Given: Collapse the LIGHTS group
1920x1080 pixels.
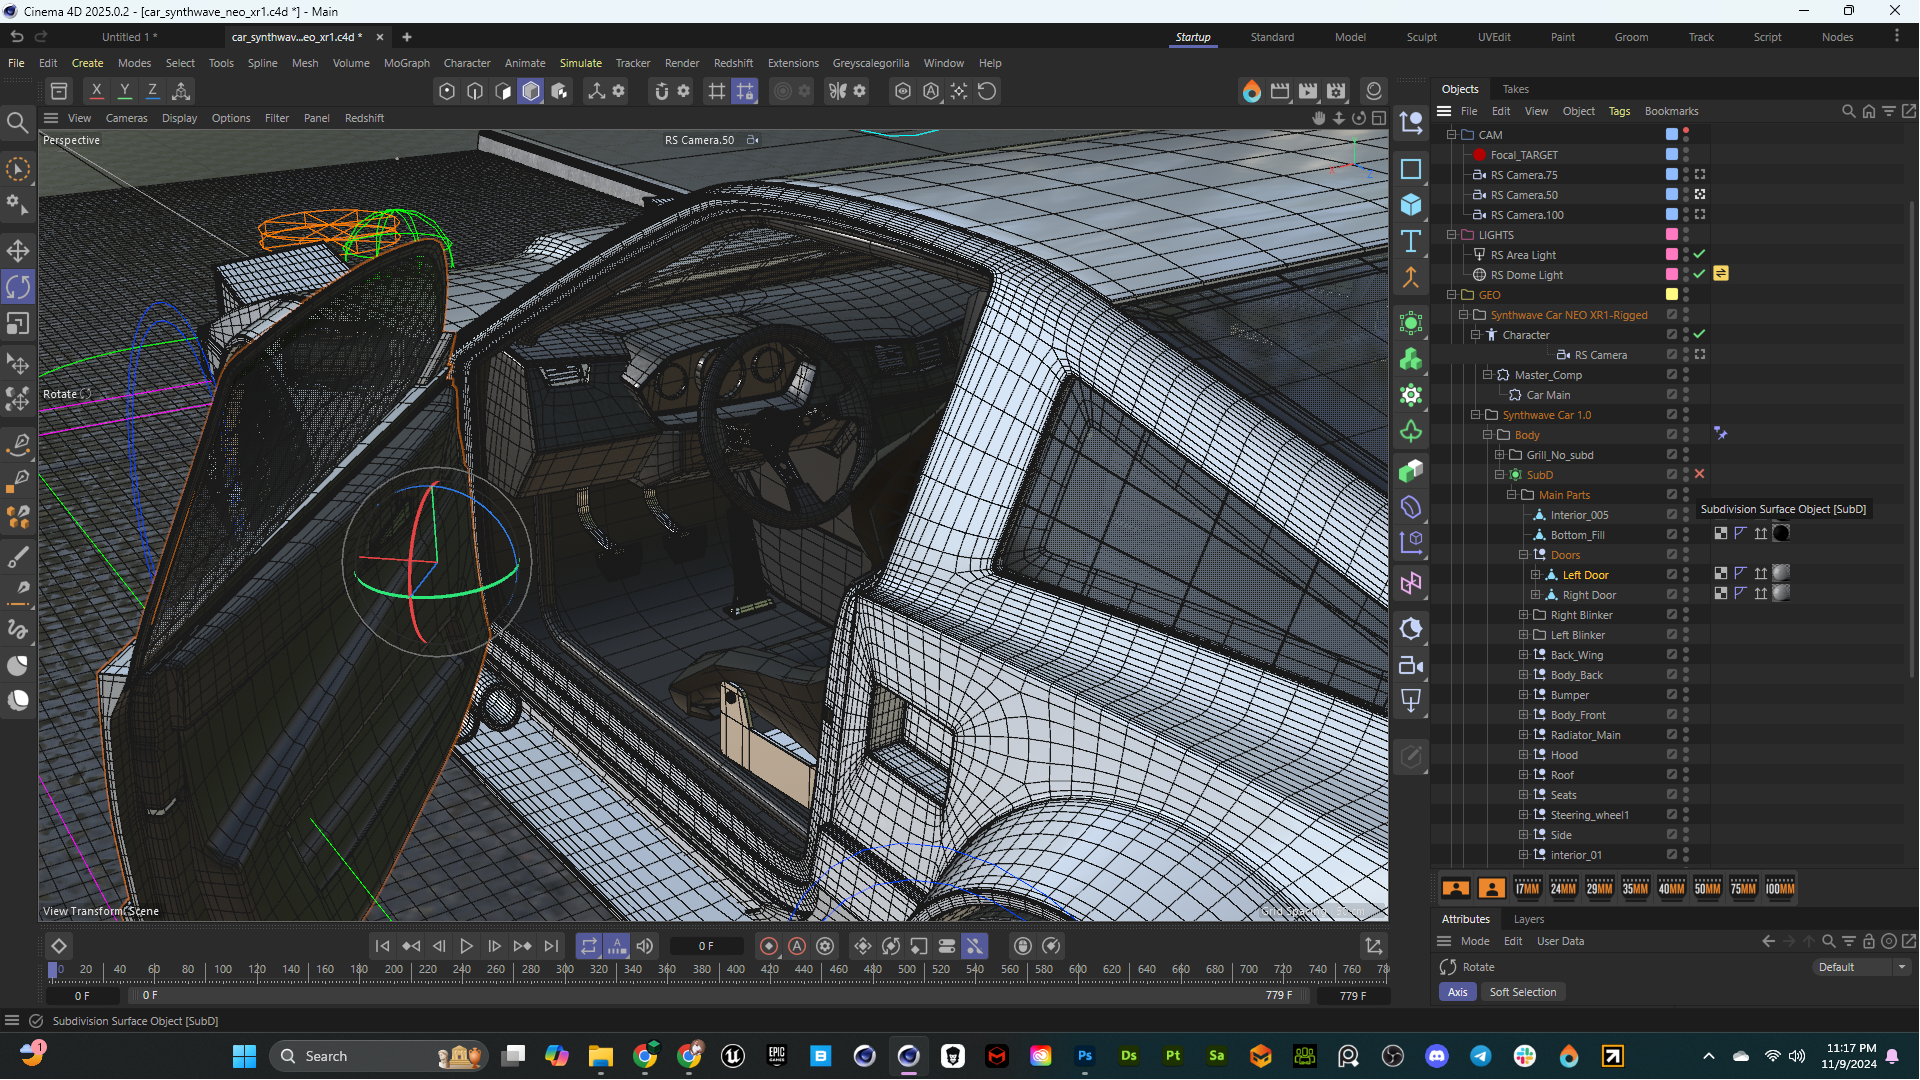Looking at the screenshot, I should 1452,235.
